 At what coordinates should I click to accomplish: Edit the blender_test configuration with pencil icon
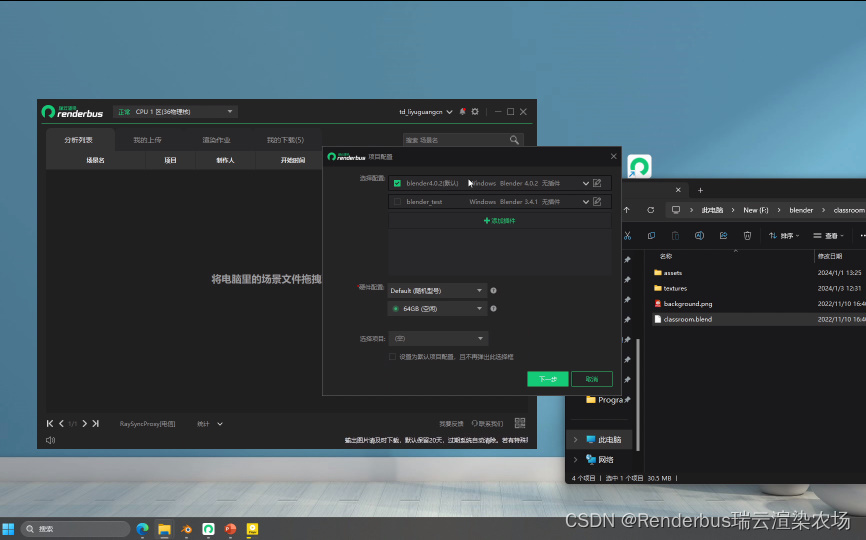coord(597,202)
